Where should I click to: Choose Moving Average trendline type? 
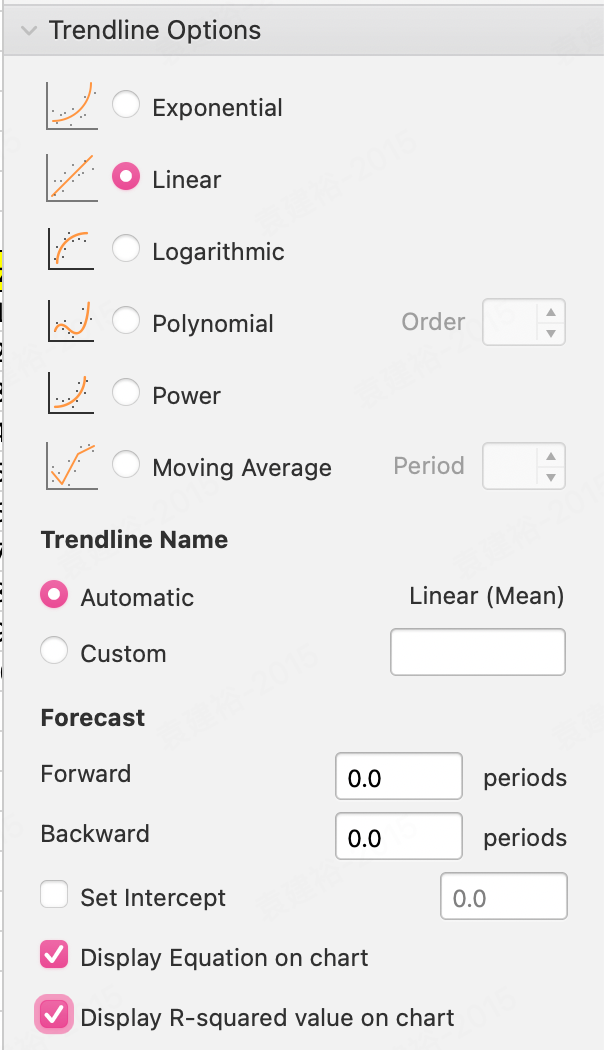coord(126,465)
